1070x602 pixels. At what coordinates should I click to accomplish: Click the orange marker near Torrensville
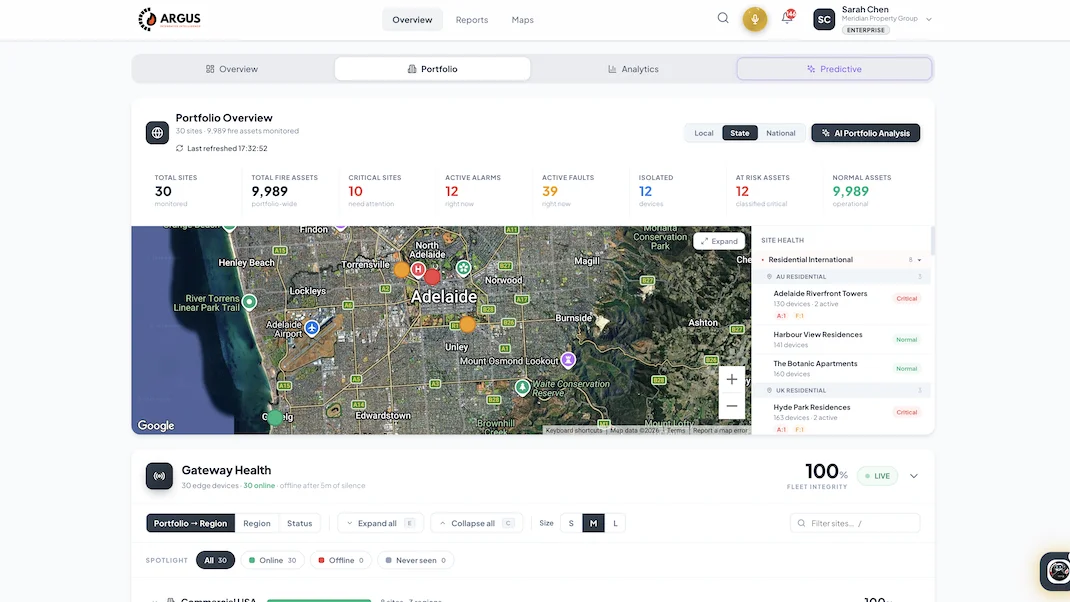point(402,270)
